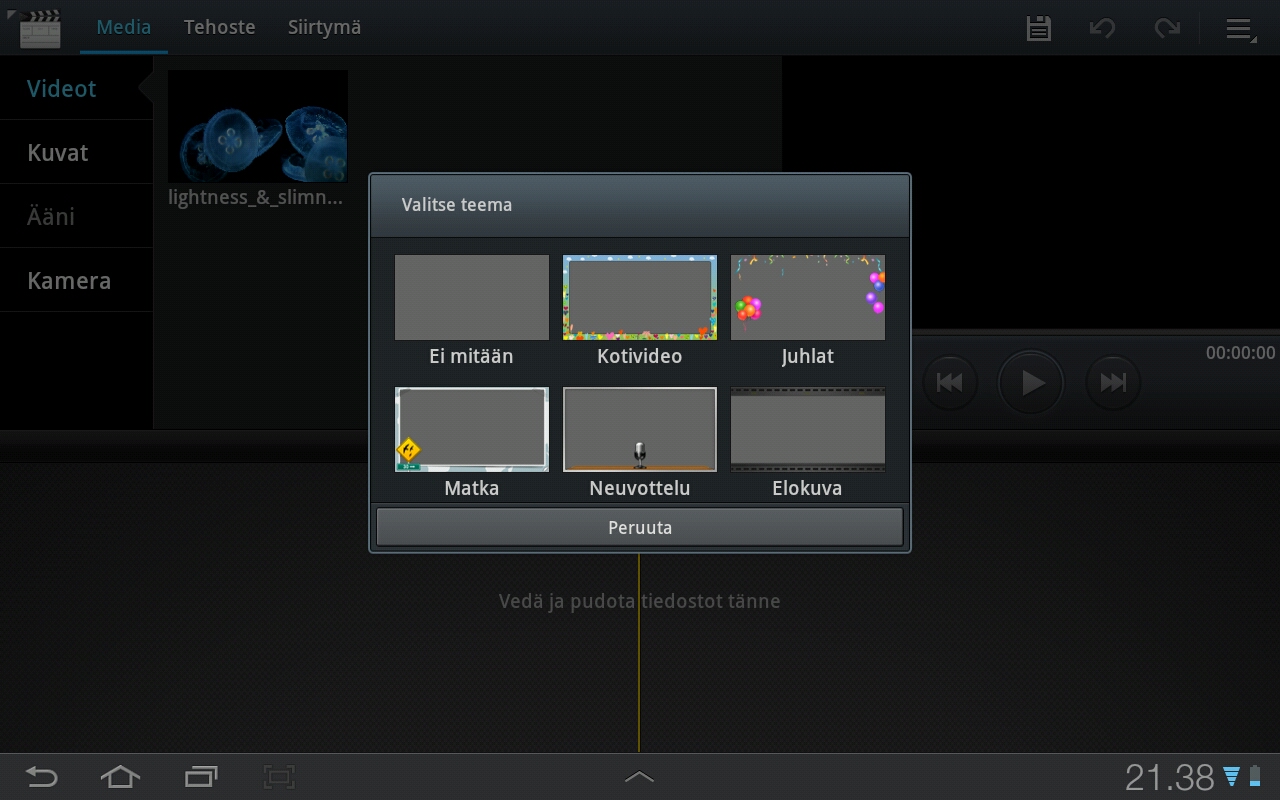Choose the Ei mitään theme option

[x=472, y=298]
